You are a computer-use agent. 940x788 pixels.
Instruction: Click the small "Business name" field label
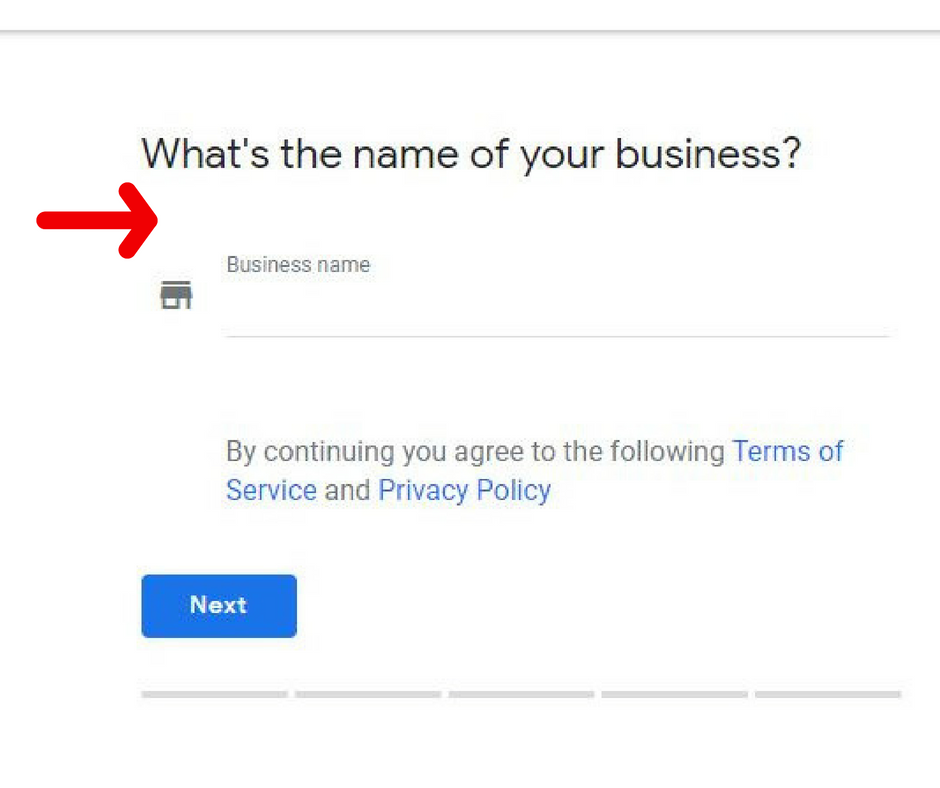(x=298, y=265)
